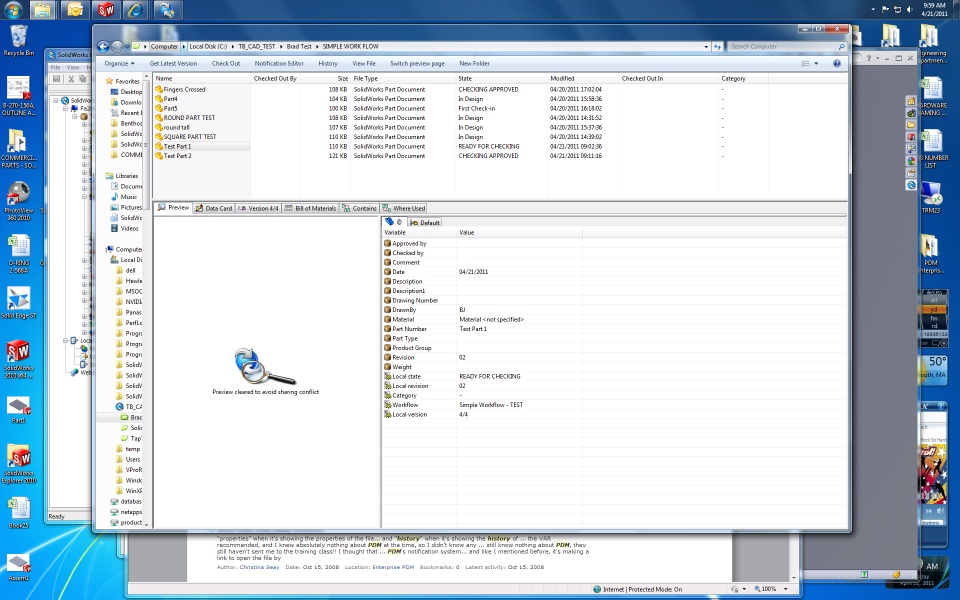Viewport: 960px width, 600px height.
Task: Open the Bill of Materials tab
Action: tap(310, 208)
